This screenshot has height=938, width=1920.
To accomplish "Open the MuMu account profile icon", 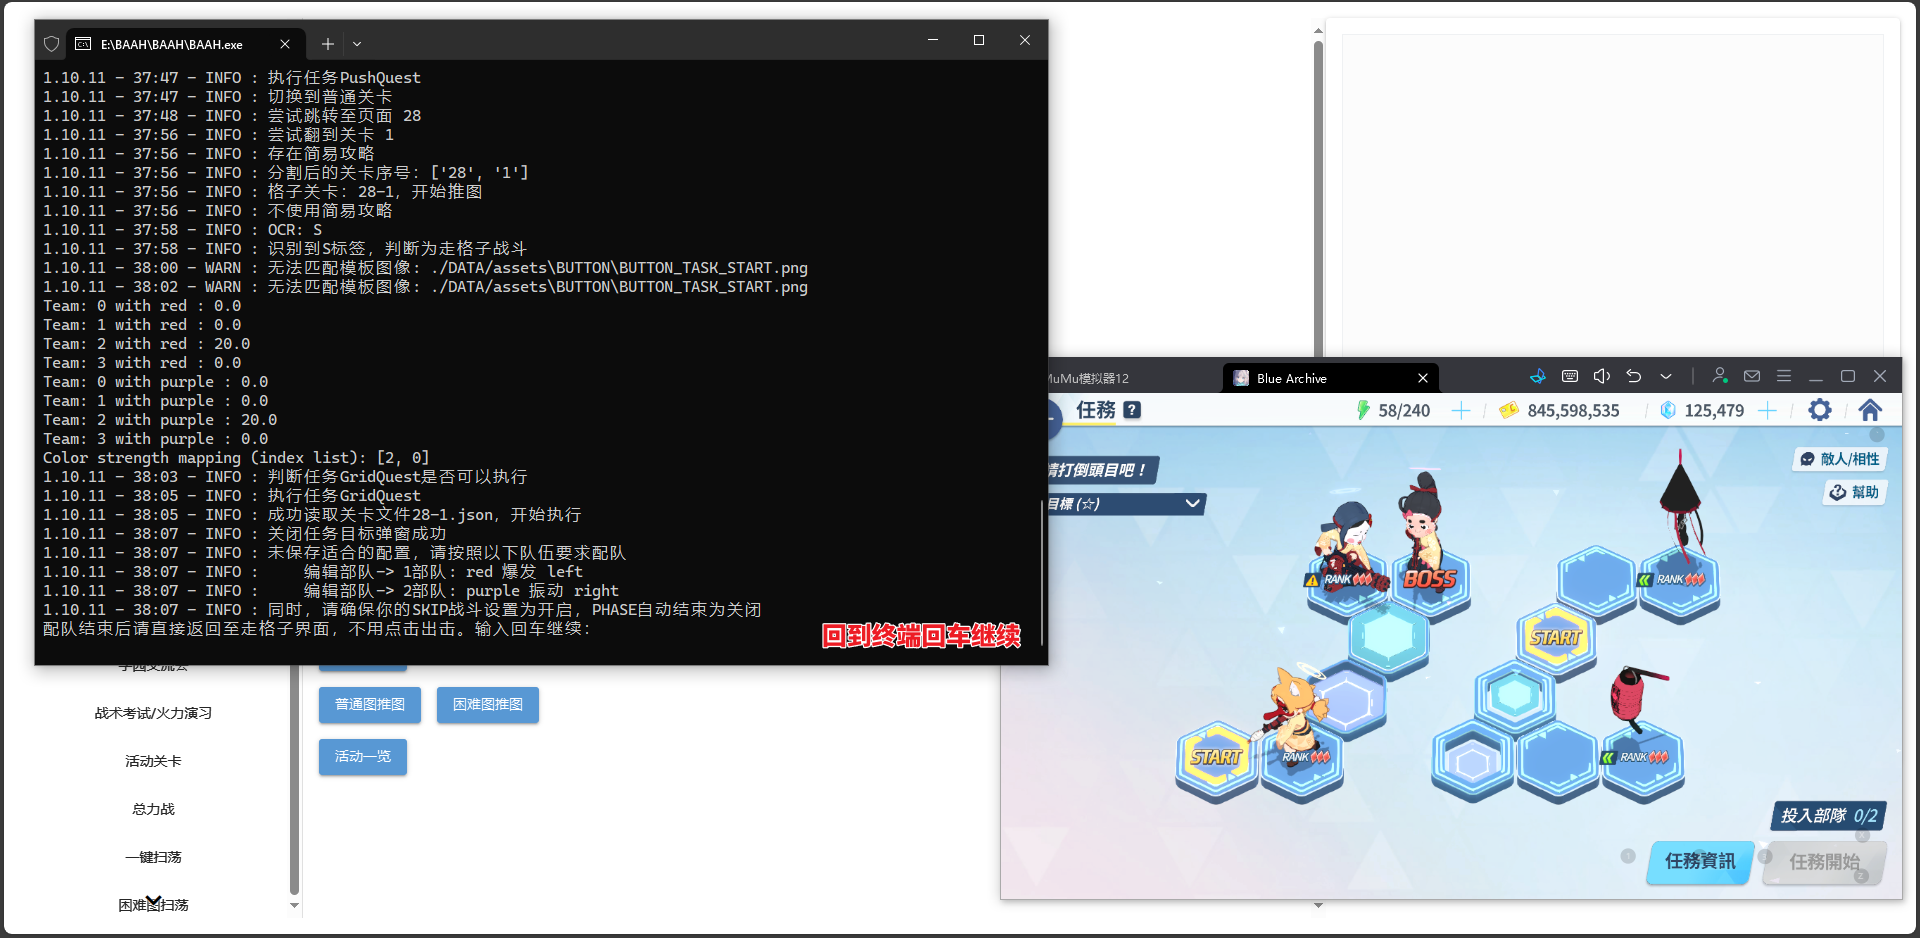I will tap(1720, 376).
